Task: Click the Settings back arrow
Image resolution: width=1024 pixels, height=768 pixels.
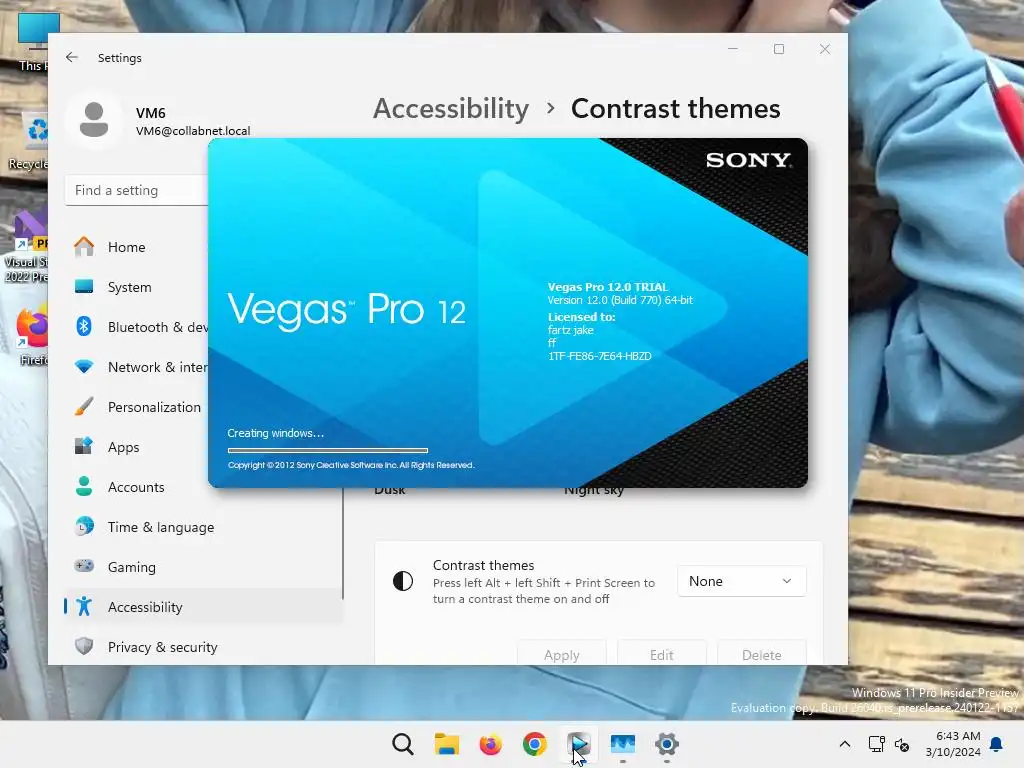Action: (x=72, y=57)
